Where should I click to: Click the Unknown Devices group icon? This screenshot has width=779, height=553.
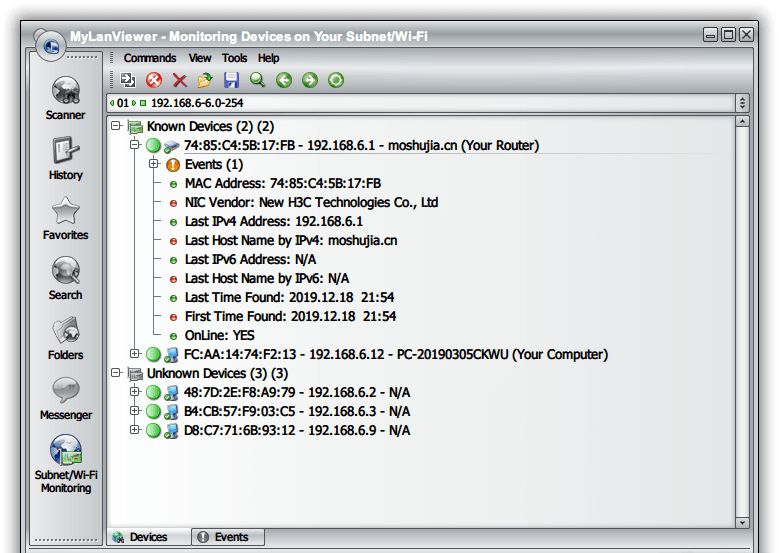point(135,374)
